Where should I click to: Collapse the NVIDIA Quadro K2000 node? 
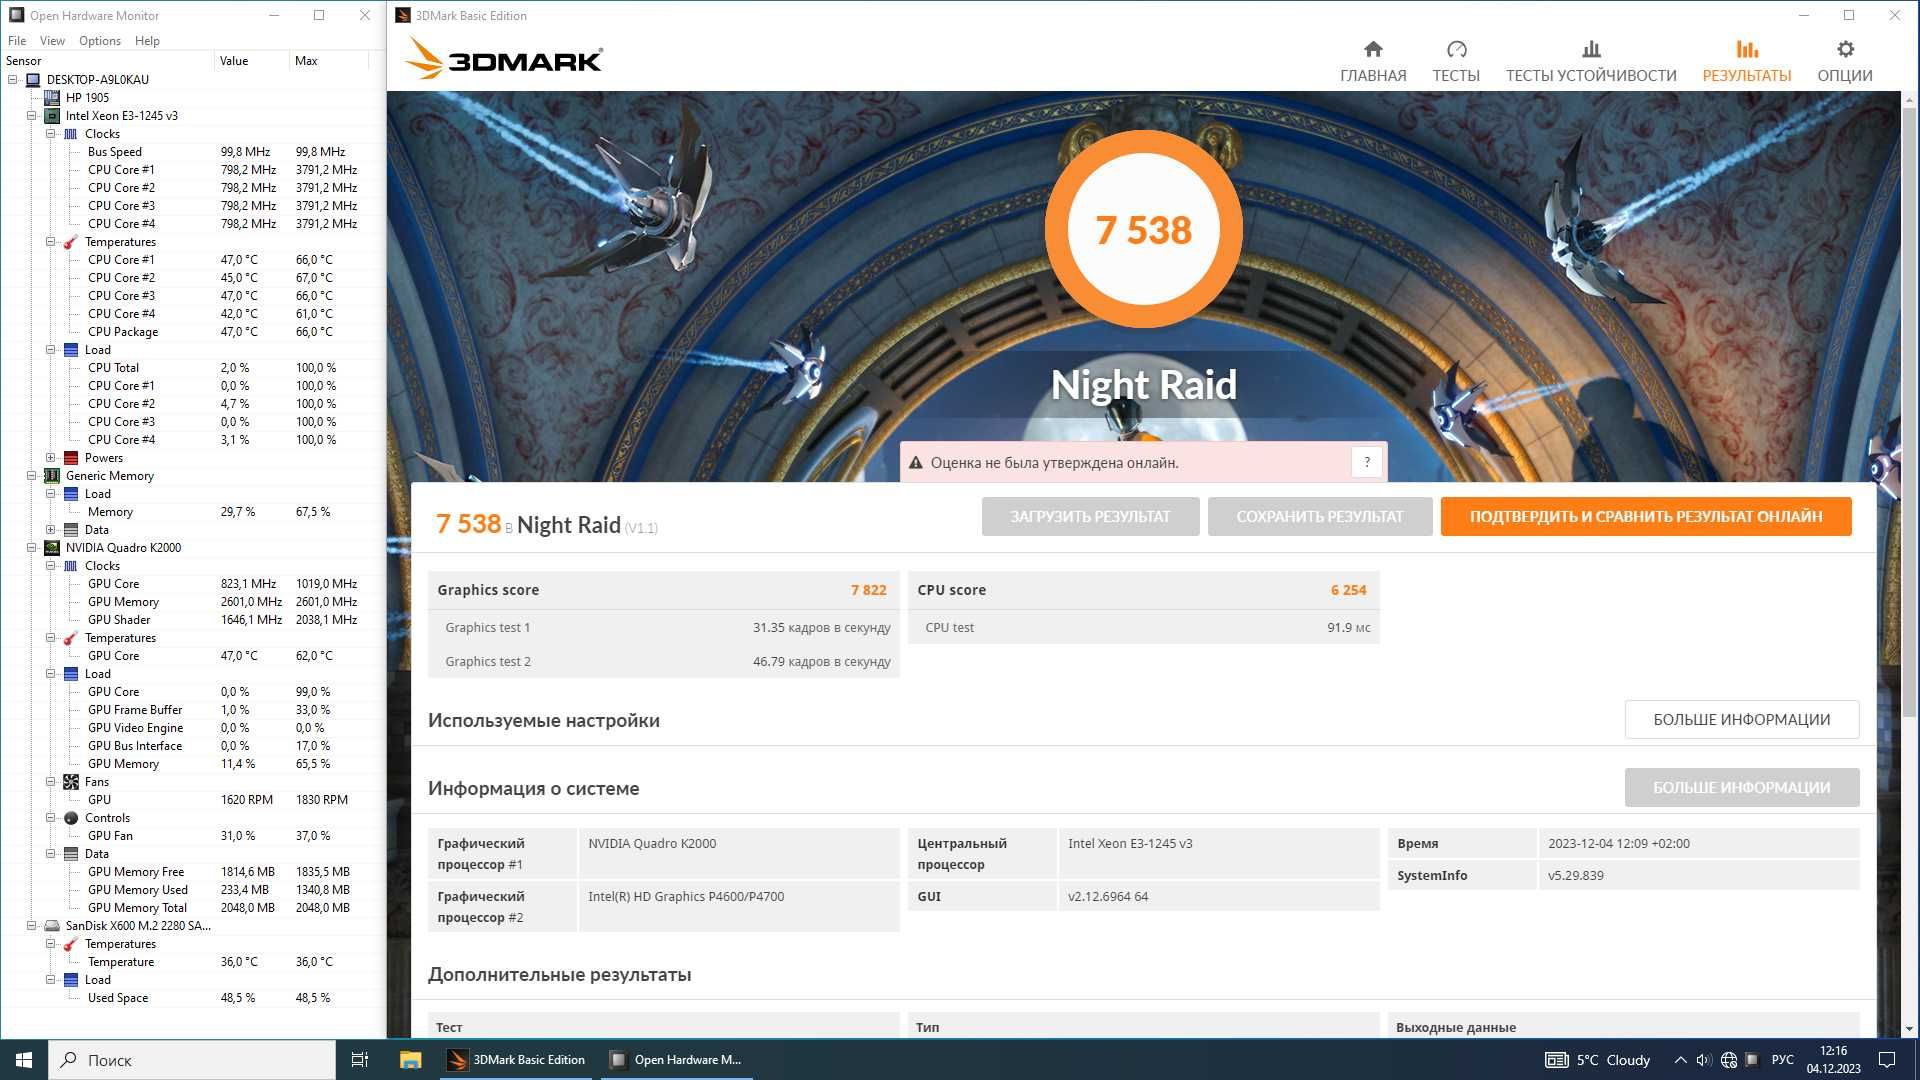[x=32, y=548]
